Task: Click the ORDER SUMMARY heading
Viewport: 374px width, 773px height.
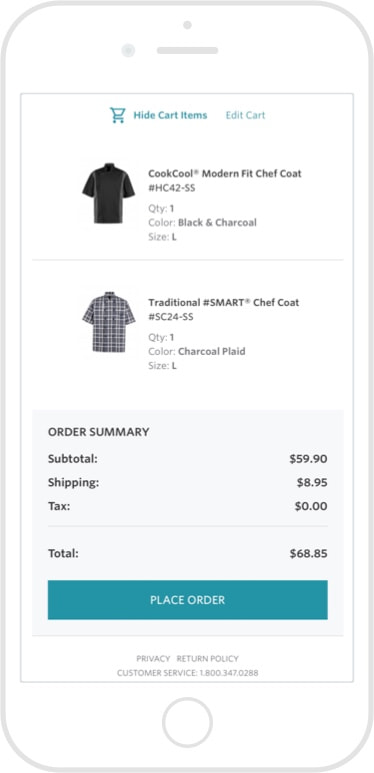Action: [x=99, y=432]
